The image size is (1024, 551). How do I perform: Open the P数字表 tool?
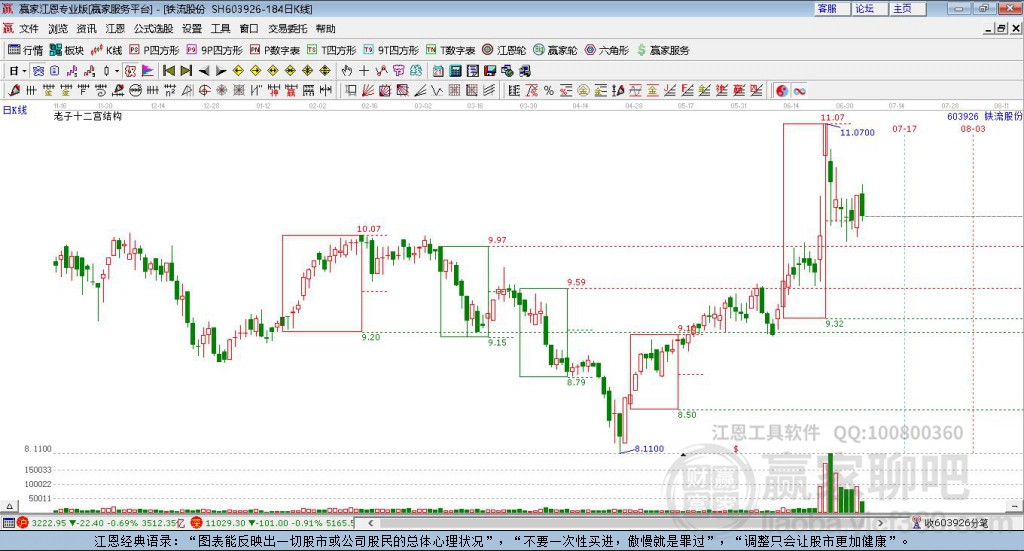click(x=274, y=50)
